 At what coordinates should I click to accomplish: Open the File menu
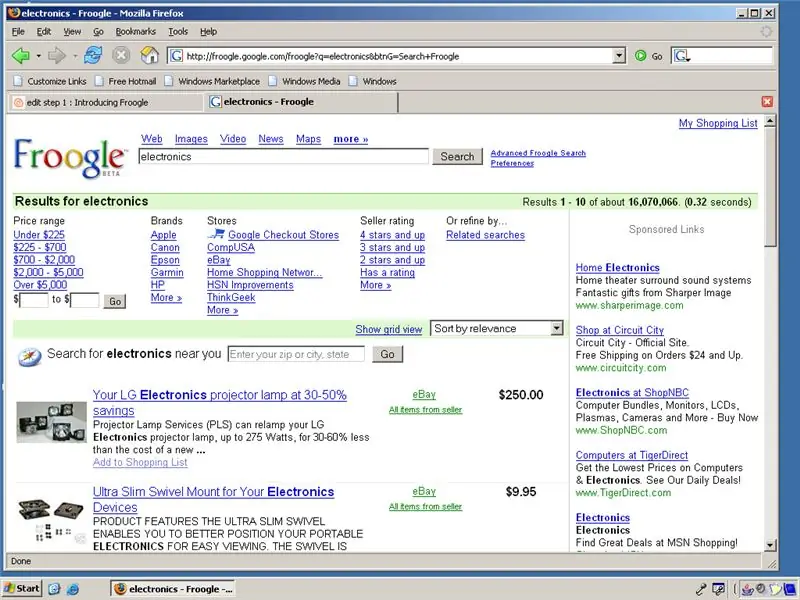tap(18, 32)
